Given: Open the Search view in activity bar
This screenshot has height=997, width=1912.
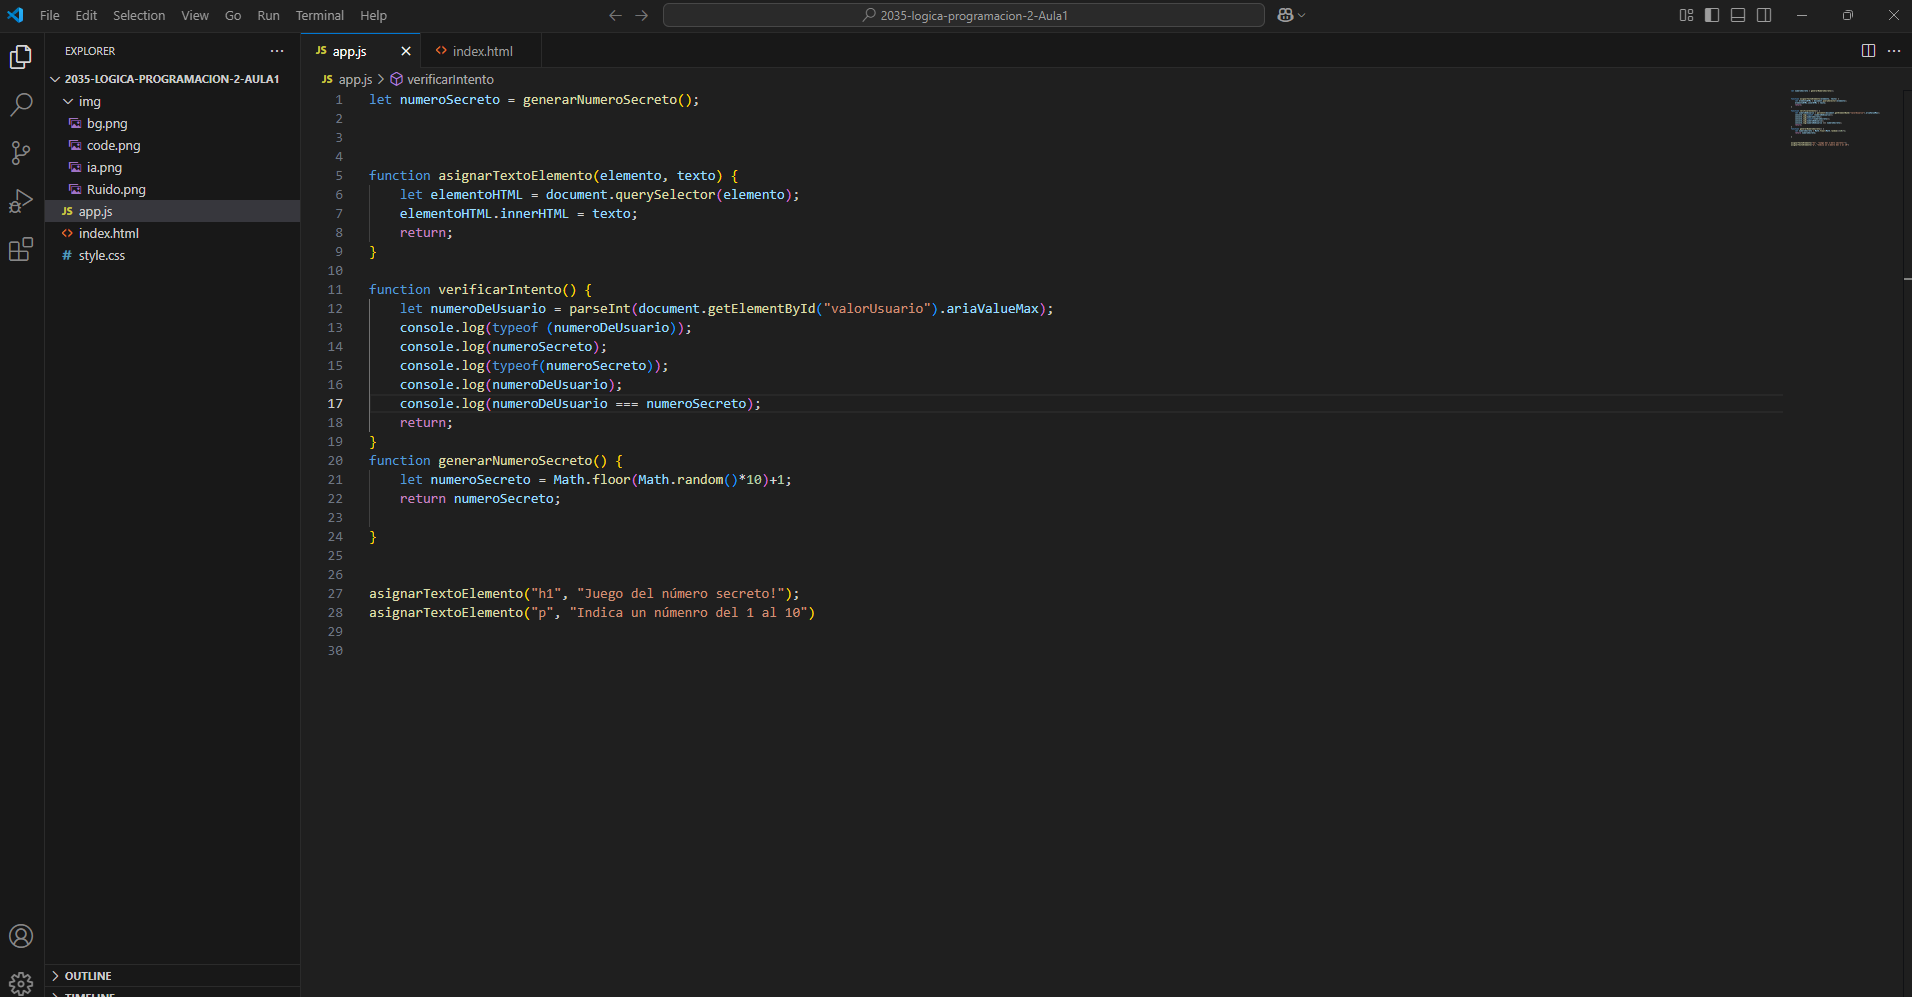Looking at the screenshot, I should point(21,105).
